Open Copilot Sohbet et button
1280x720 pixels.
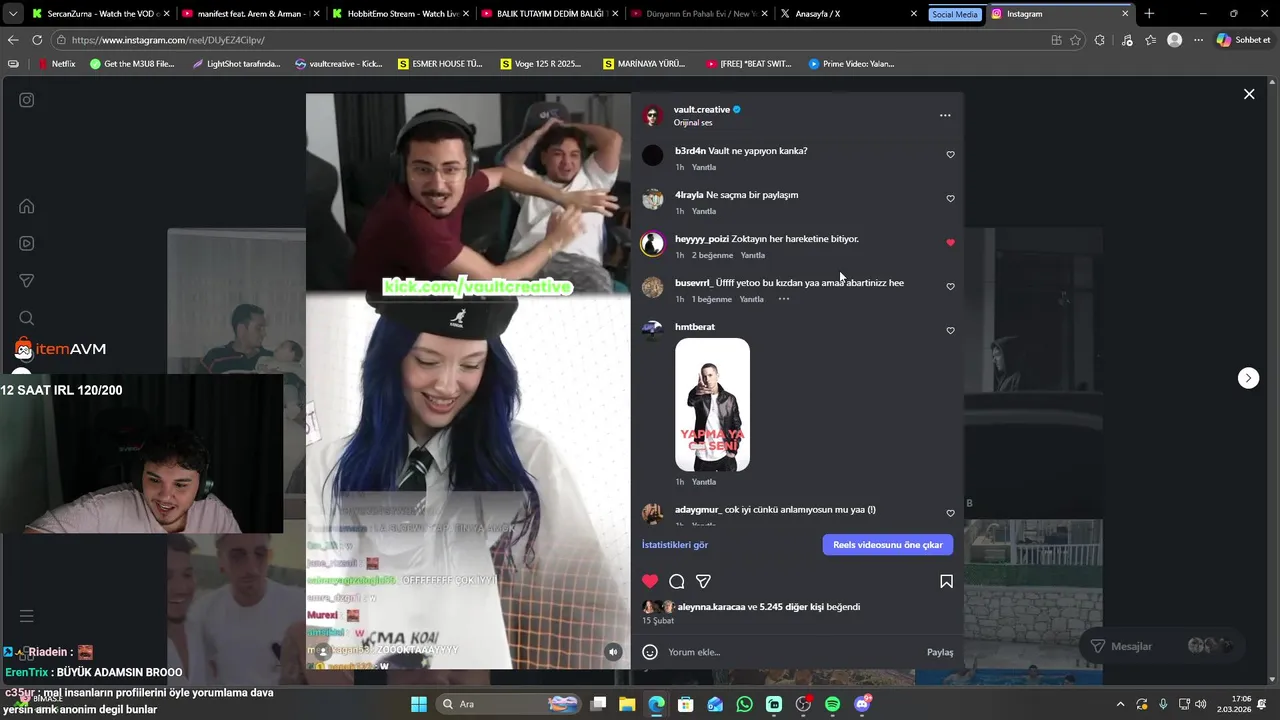(x=1244, y=40)
